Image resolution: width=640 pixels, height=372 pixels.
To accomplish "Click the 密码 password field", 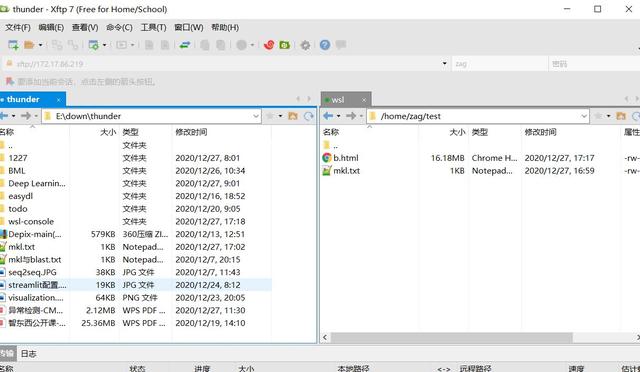I will click(x=594, y=64).
